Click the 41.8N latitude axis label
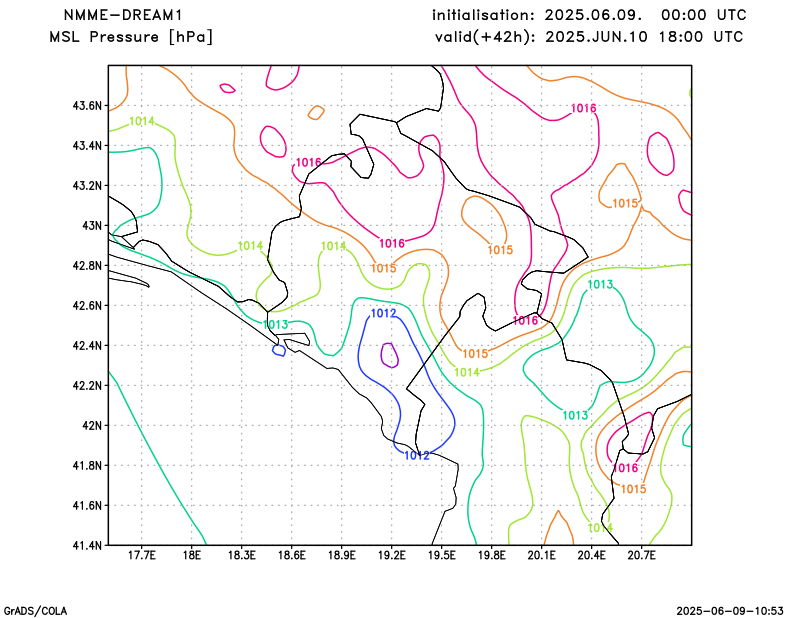The height and width of the screenshot is (618, 800). 87,466
